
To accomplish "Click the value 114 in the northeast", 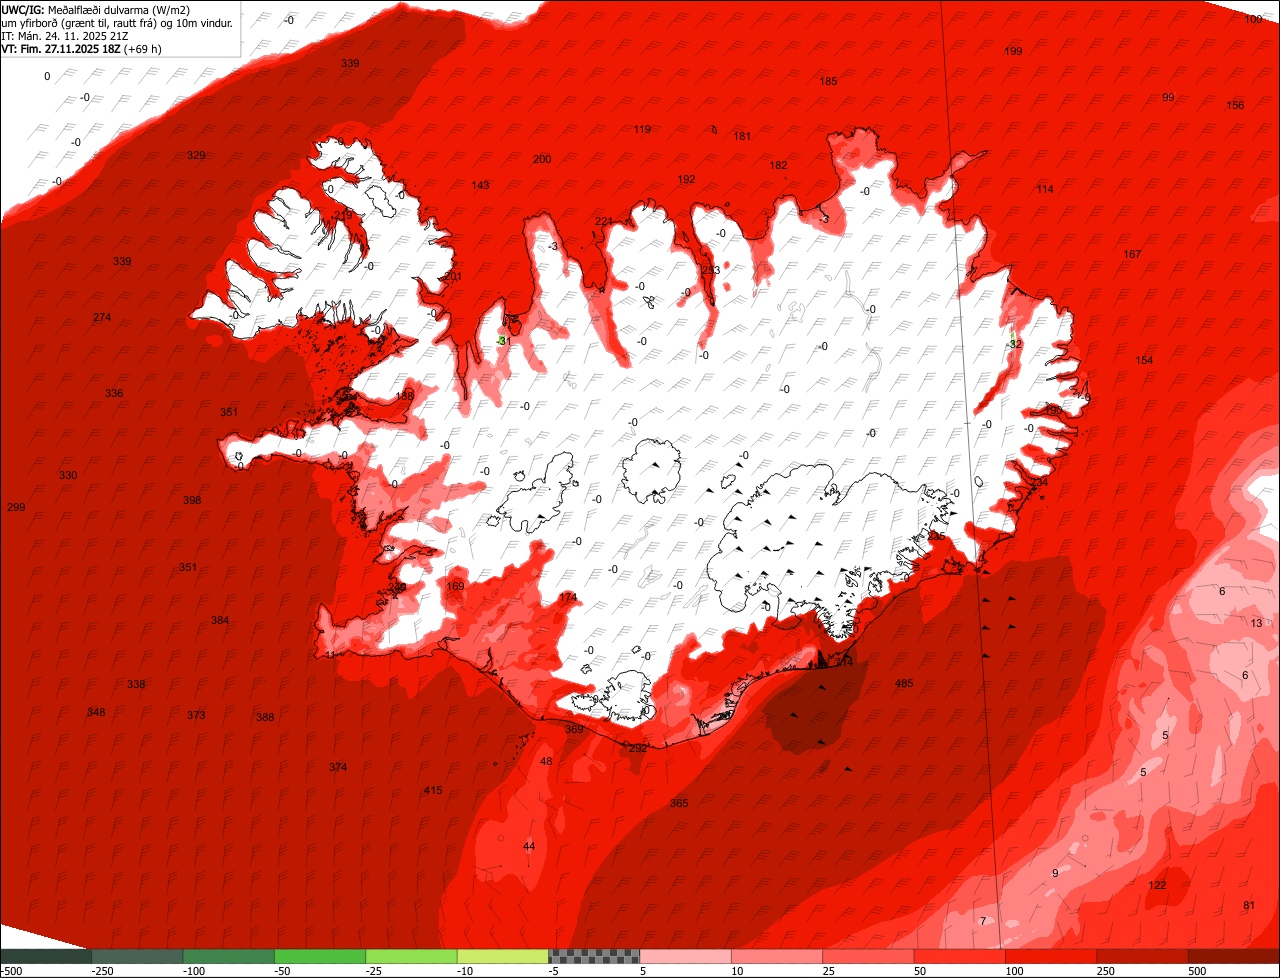I will pyautogui.click(x=1045, y=189).
